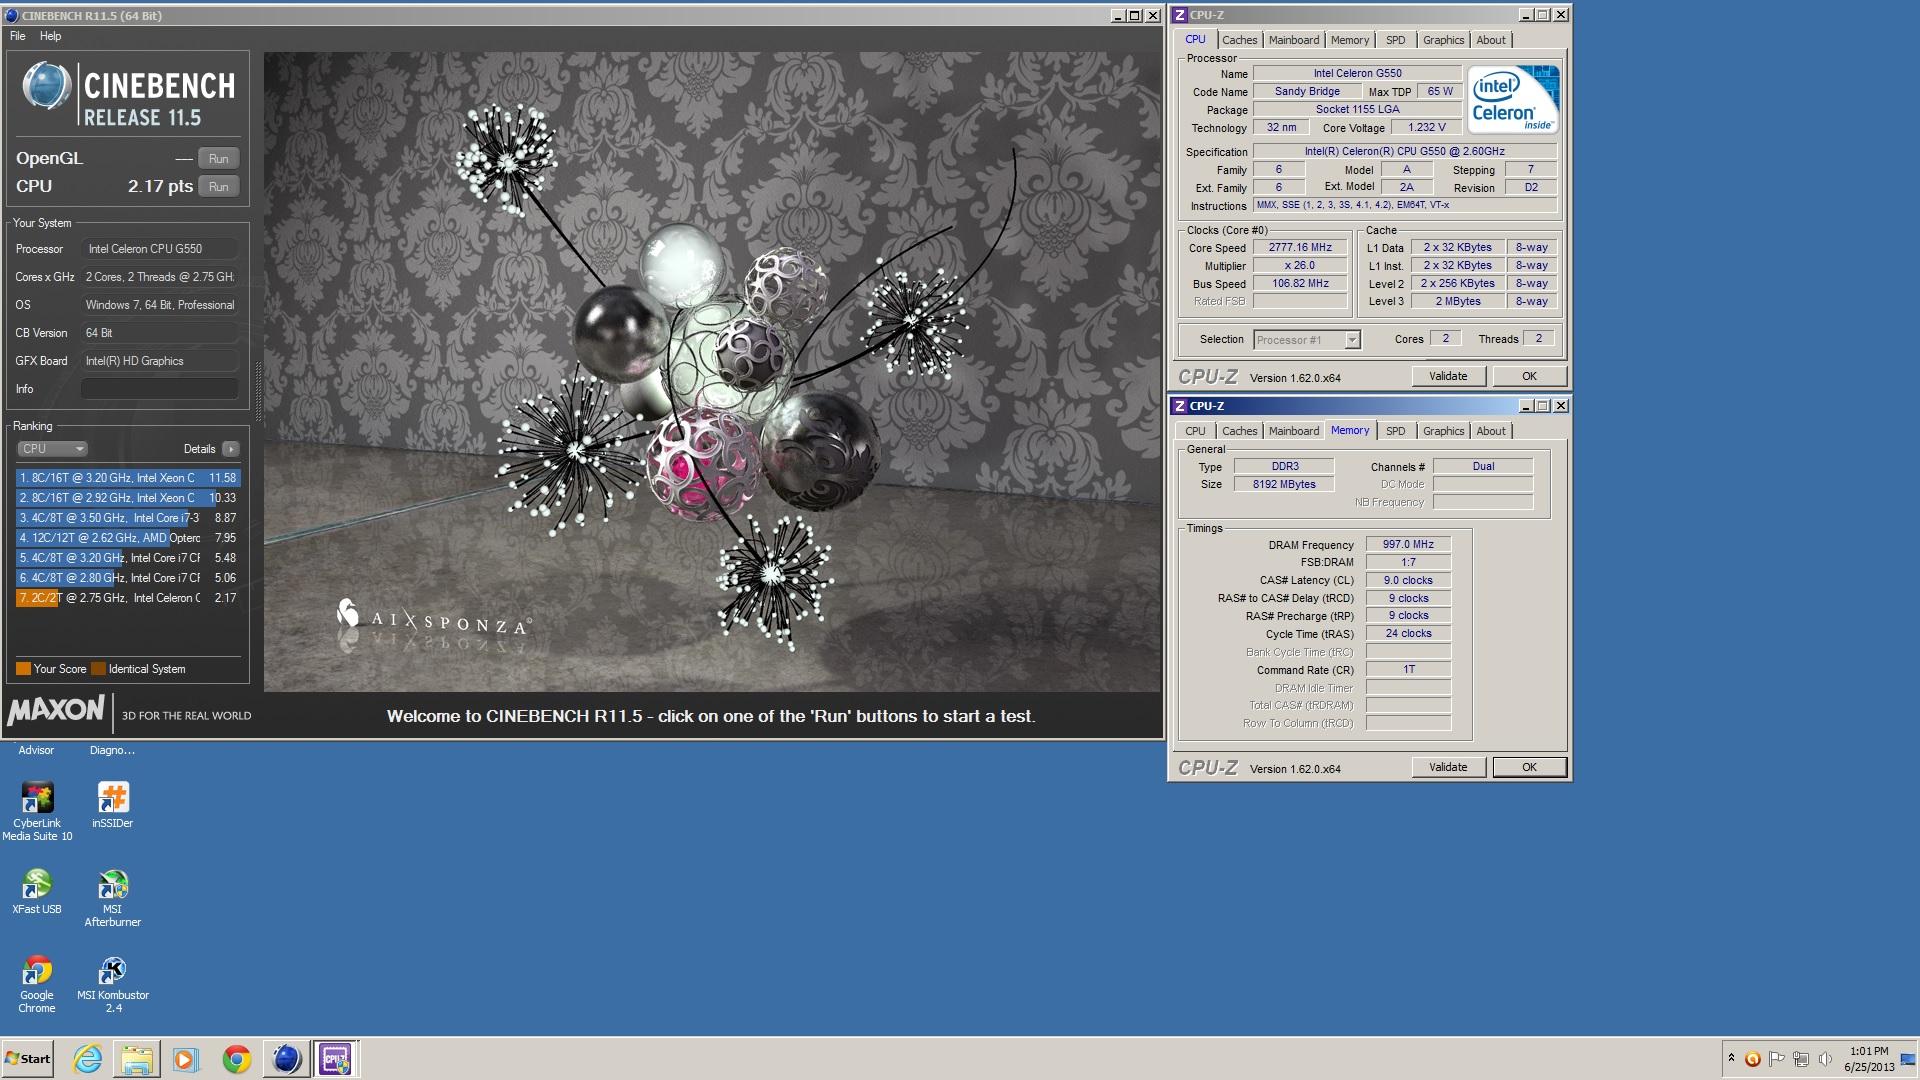Click the clock showing 1:01 PM
1920x1080 pixels.
(1869, 1051)
